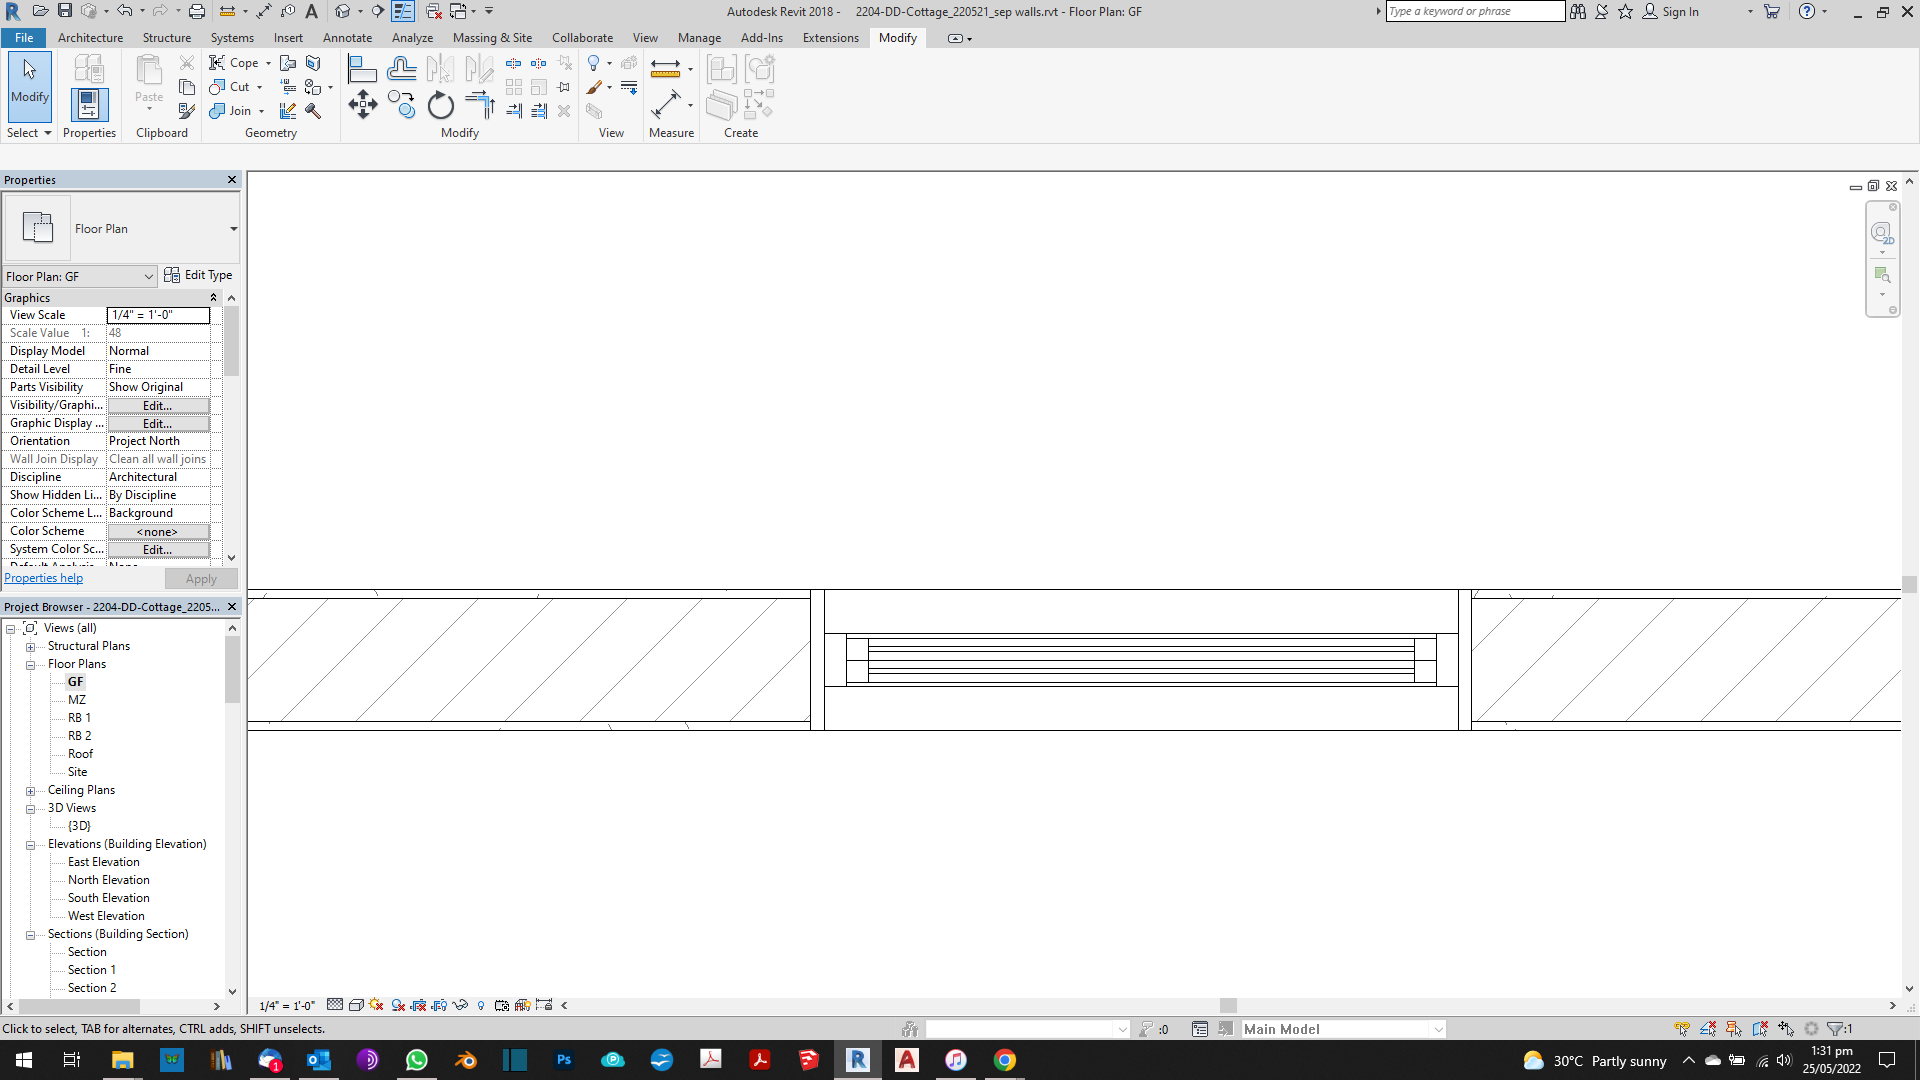The width and height of the screenshot is (1920, 1080).
Task: Expand the Ceiling Plans node in Project Browser
Action: tap(31, 790)
